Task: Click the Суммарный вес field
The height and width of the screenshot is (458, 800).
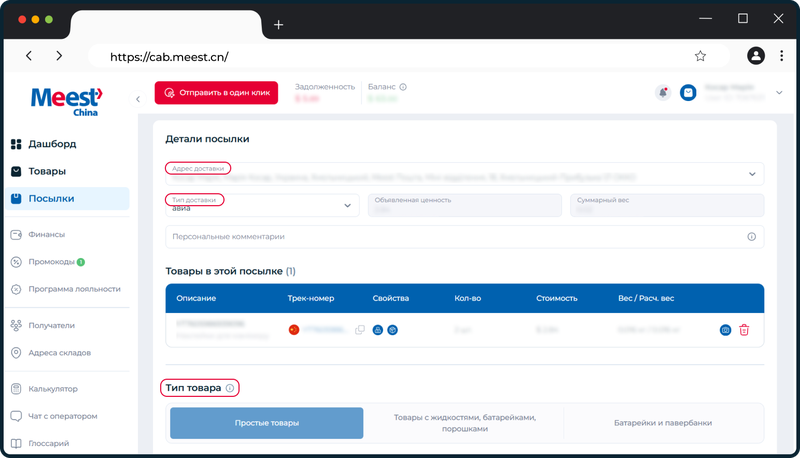Action: pyautogui.click(x=667, y=205)
